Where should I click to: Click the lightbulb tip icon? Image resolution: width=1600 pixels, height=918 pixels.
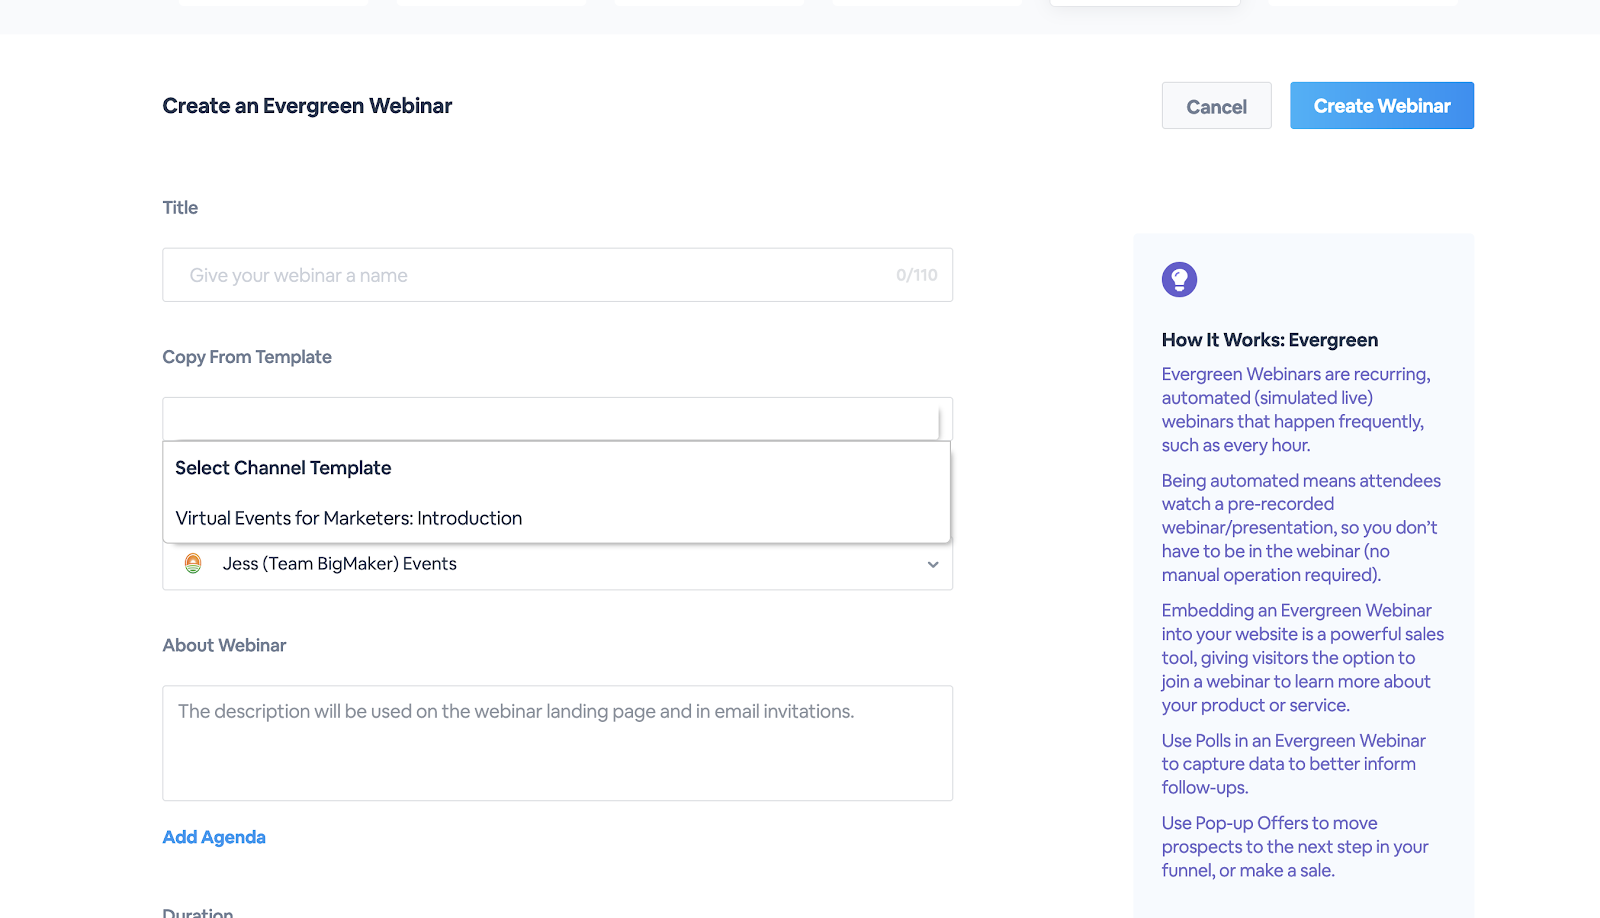click(1179, 280)
